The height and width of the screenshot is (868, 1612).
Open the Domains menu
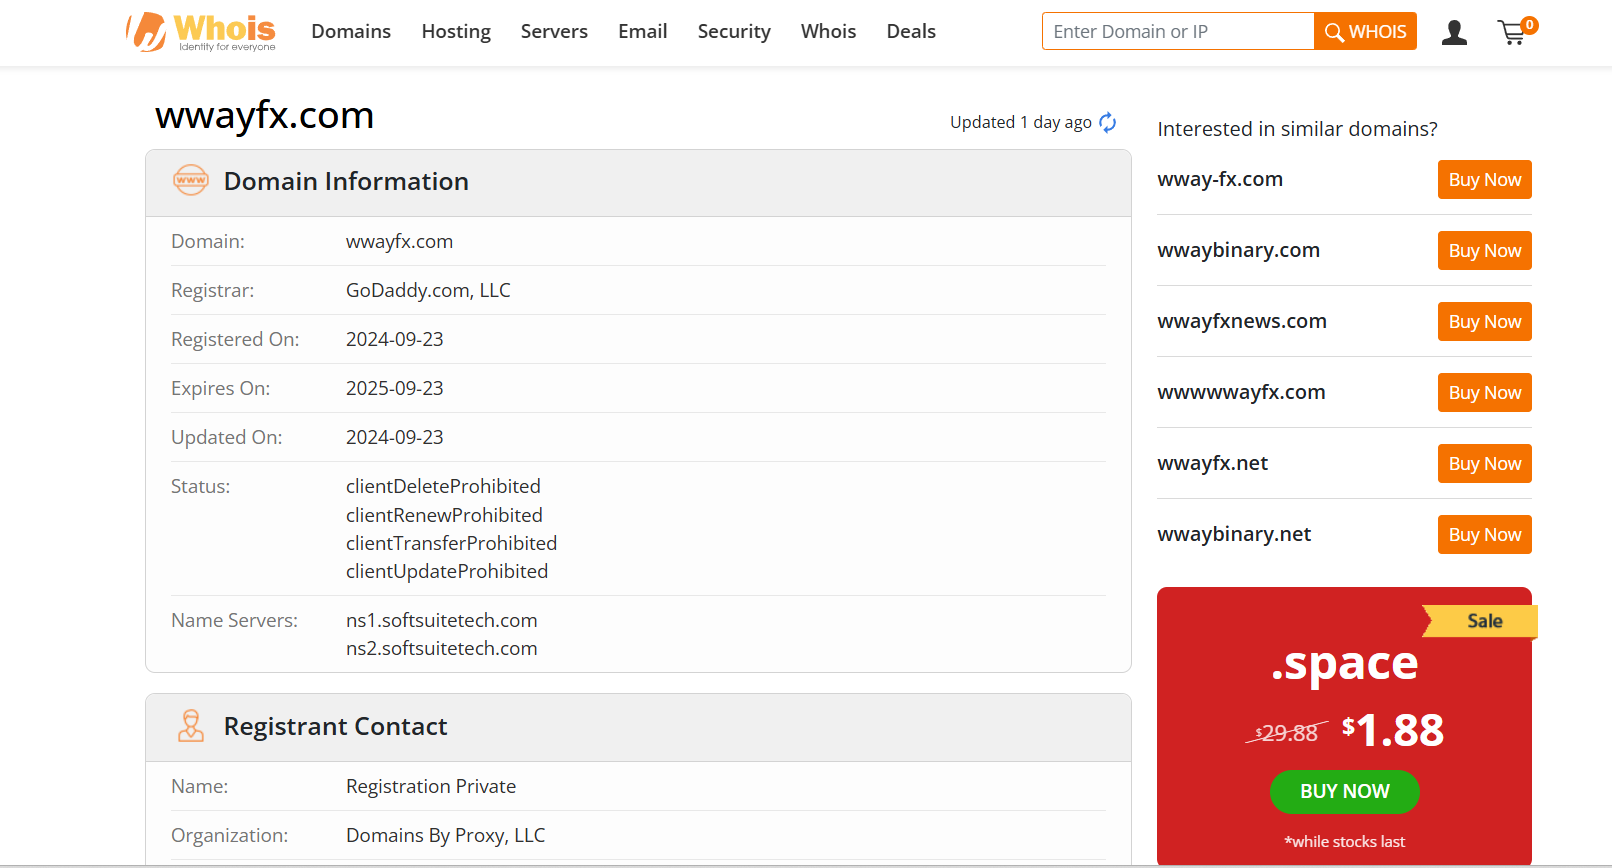pyautogui.click(x=351, y=32)
